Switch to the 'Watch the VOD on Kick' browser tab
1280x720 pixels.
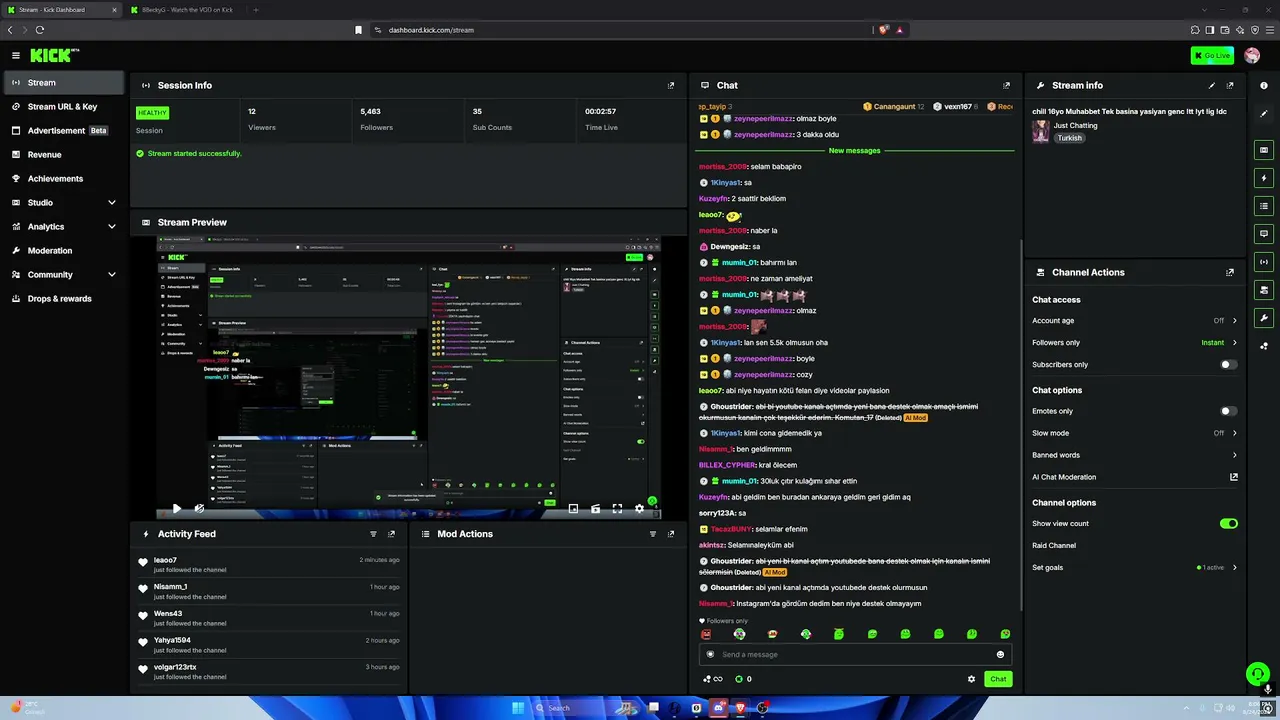pyautogui.click(x=187, y=10)
